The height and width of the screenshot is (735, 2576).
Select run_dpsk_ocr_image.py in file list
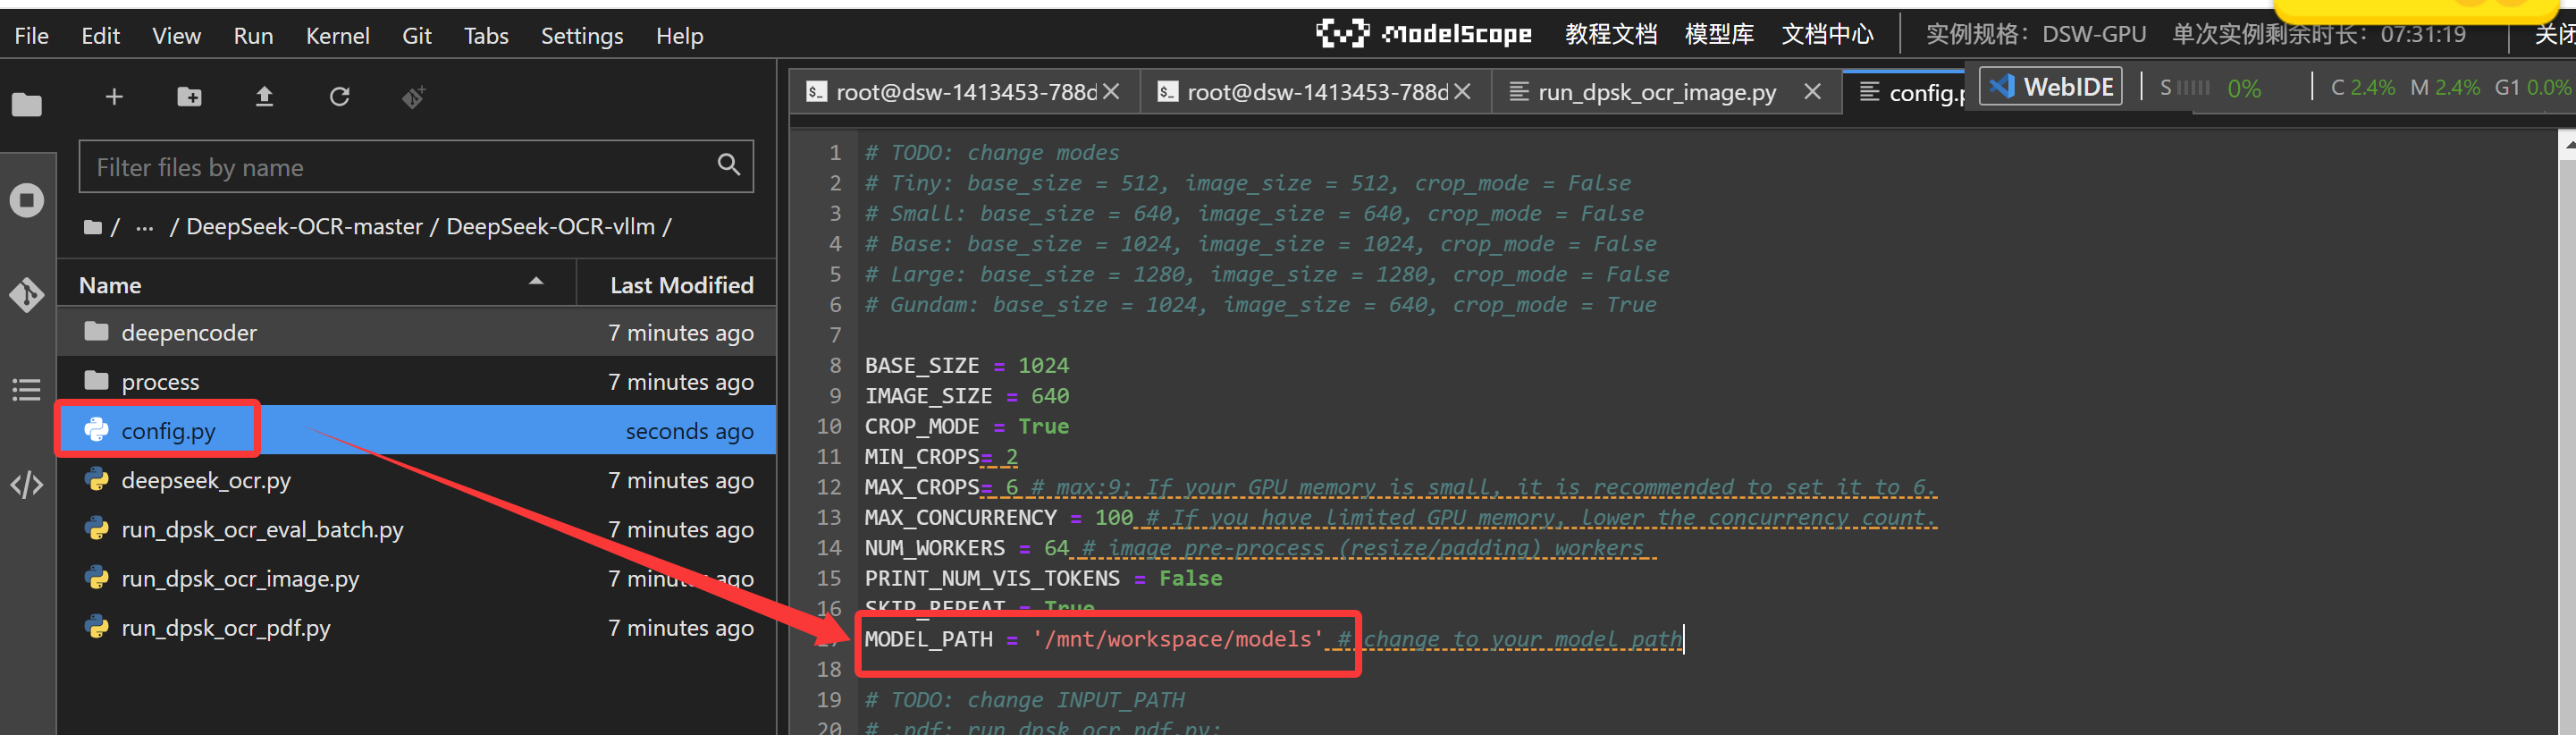[x=416, y=577]
